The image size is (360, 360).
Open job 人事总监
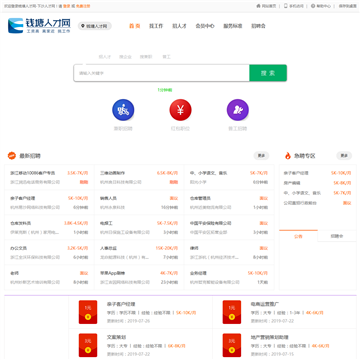[108, 248]
